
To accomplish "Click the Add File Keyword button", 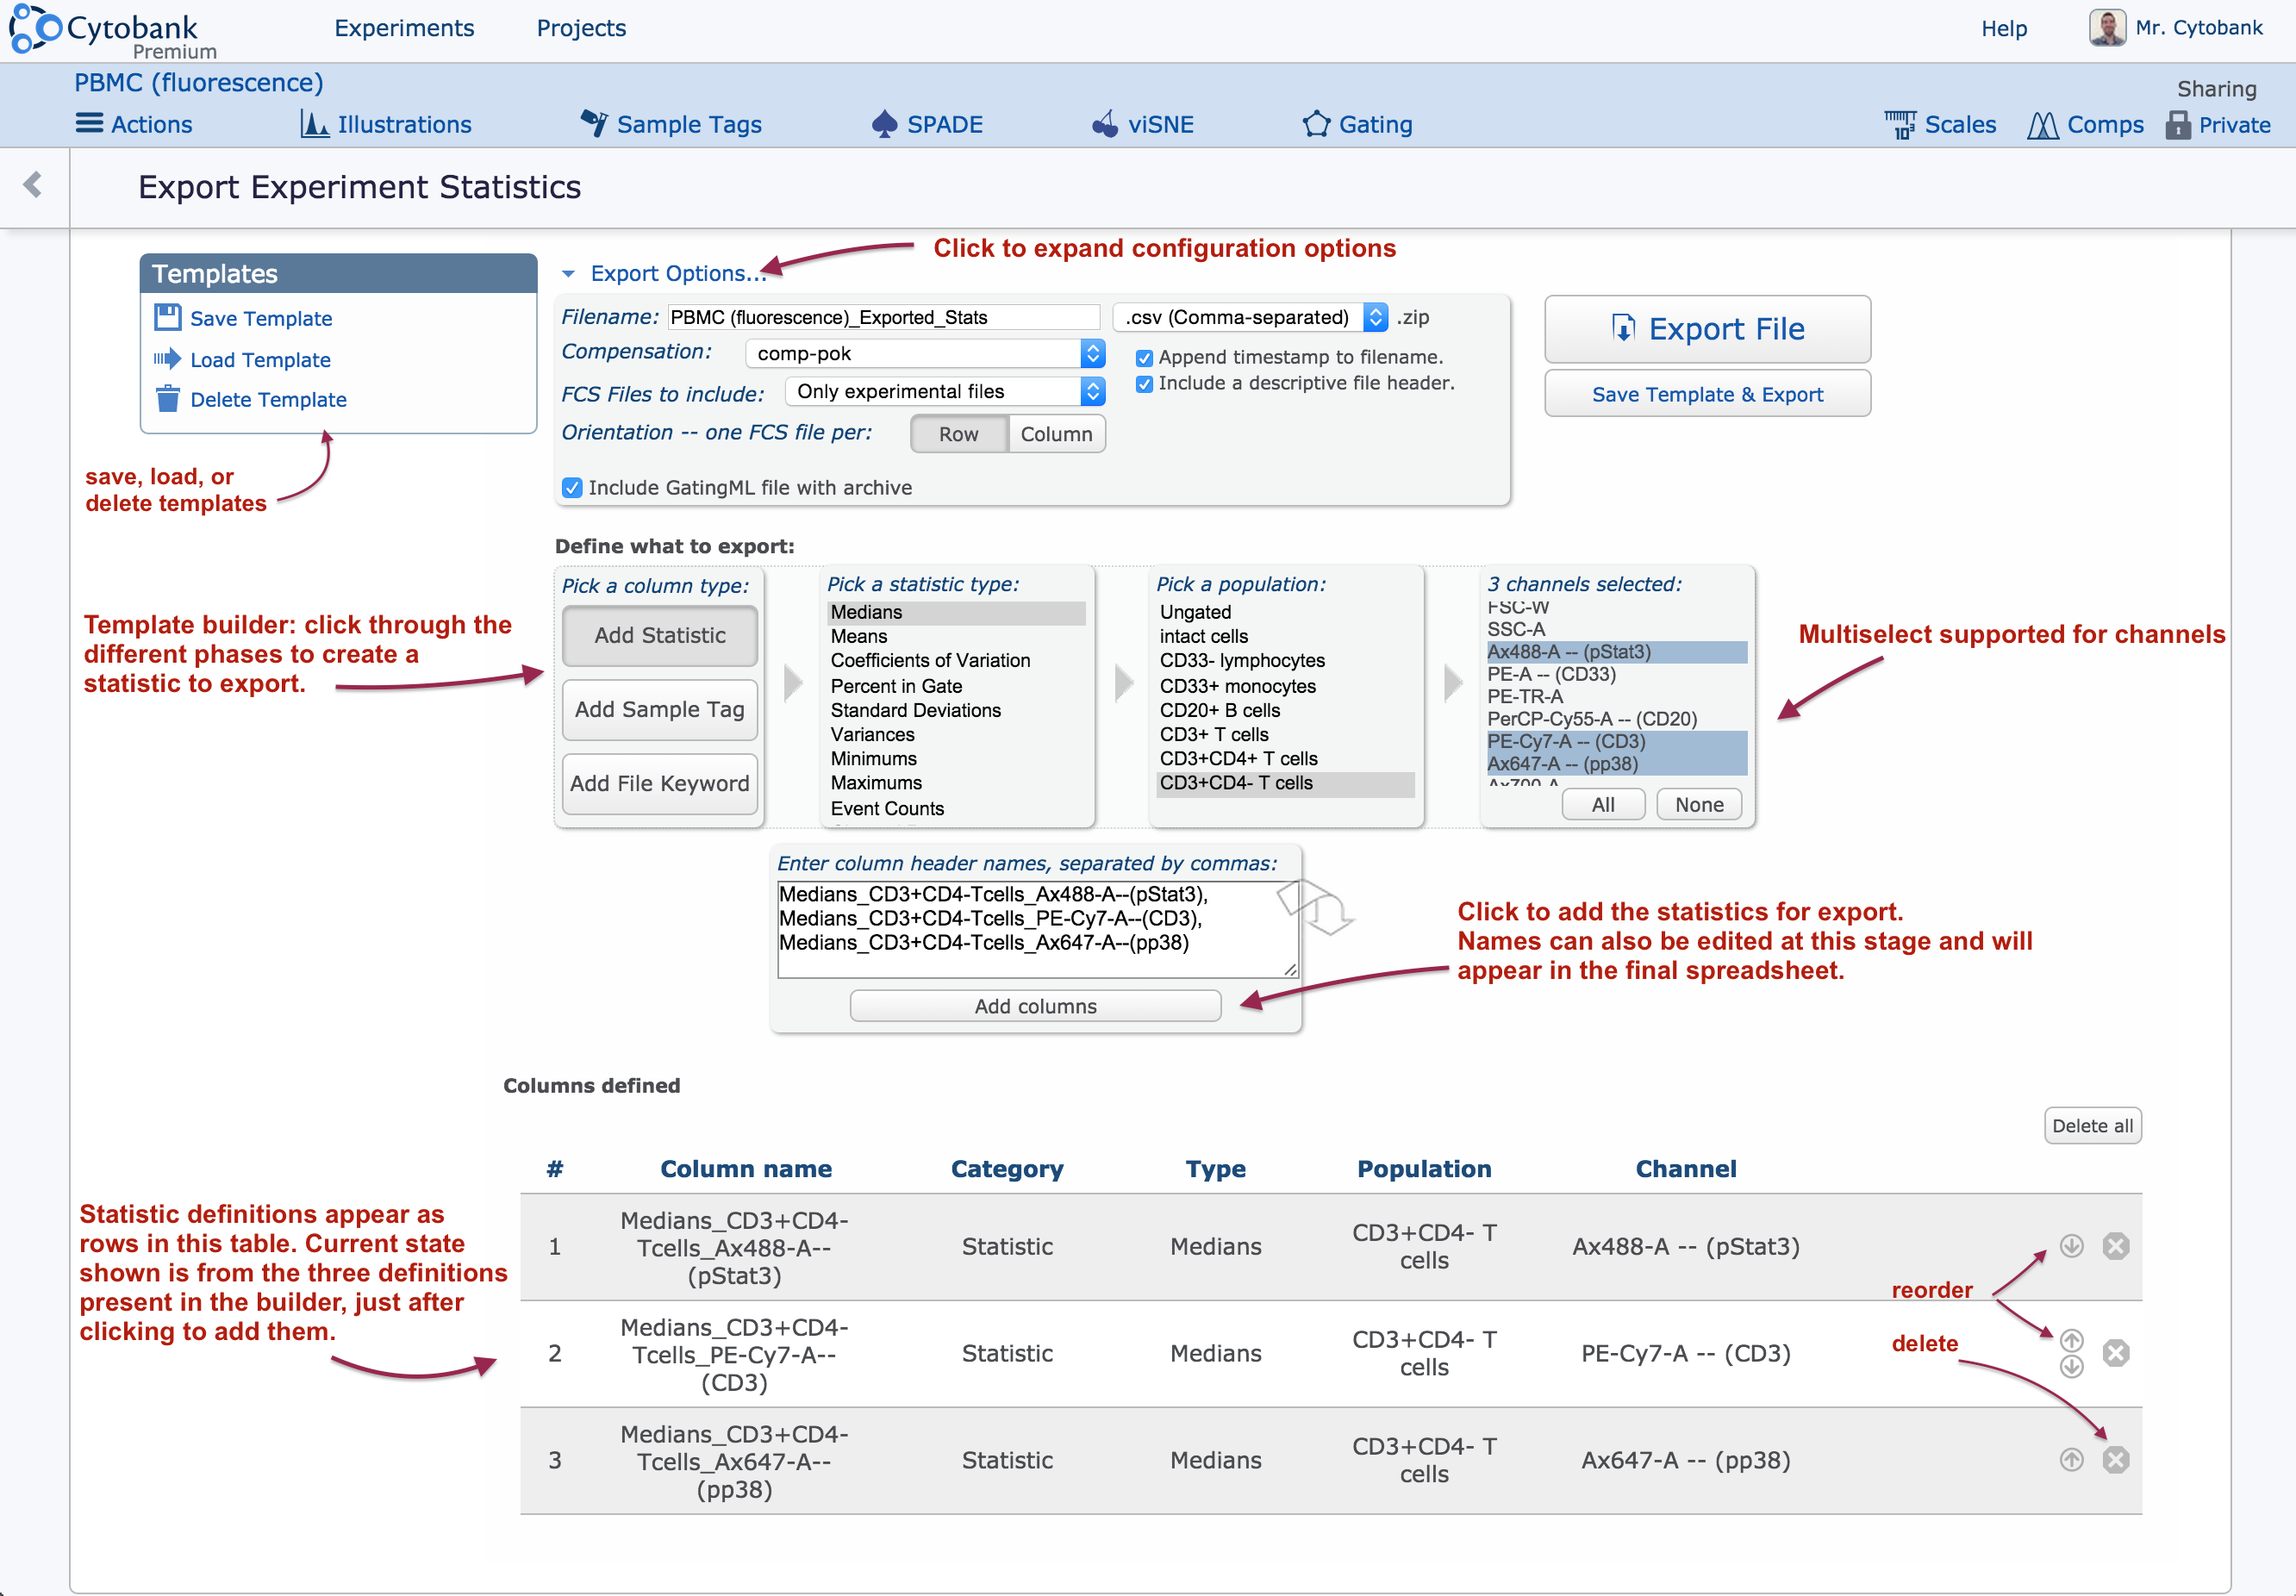I will [660, 783].
